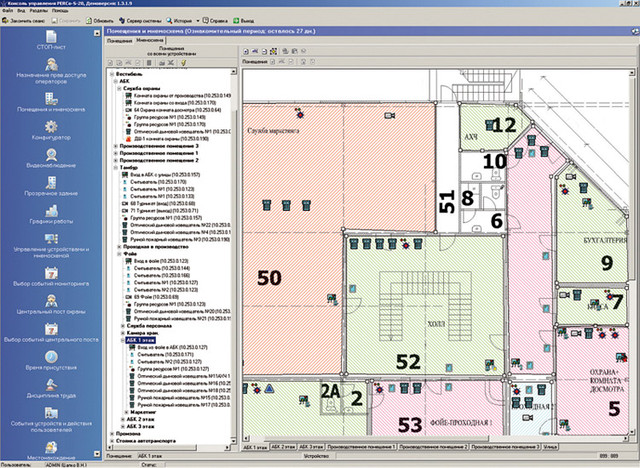640x468 pixels.
Task: Click the camera device icon in room 50
Action: 330,297
